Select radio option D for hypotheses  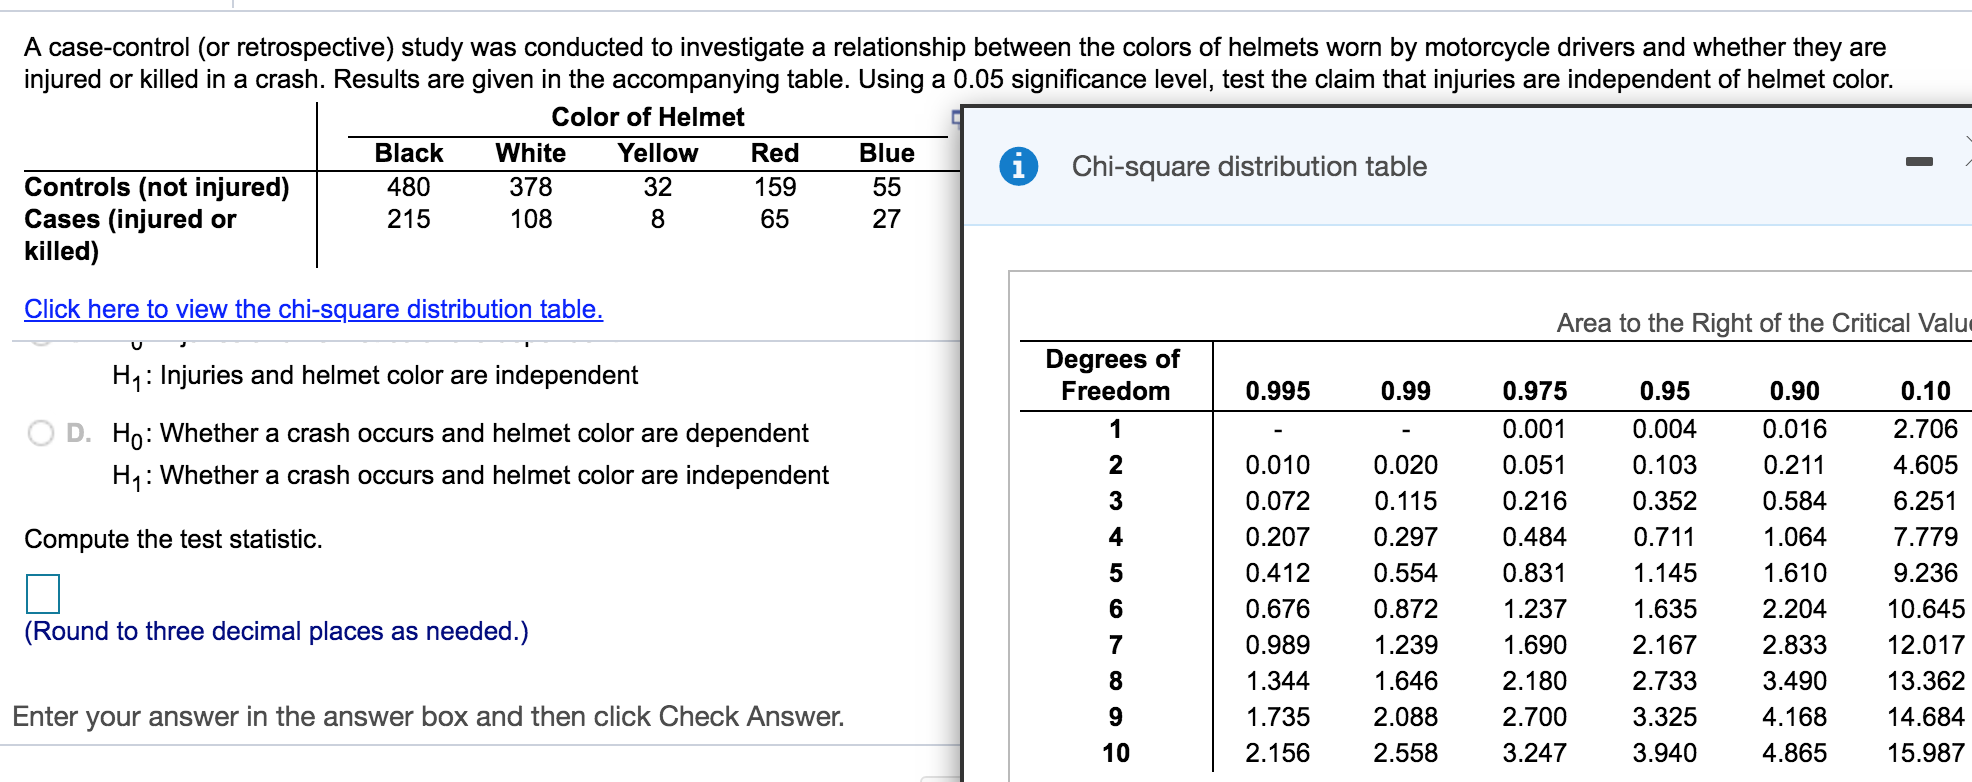(x=41, y=433)
